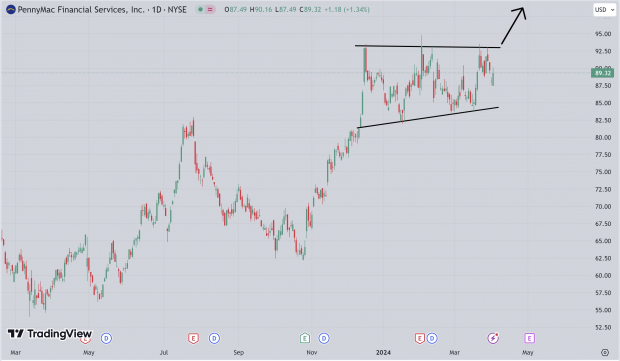Click the green market status dot

(x=200, y=9)
